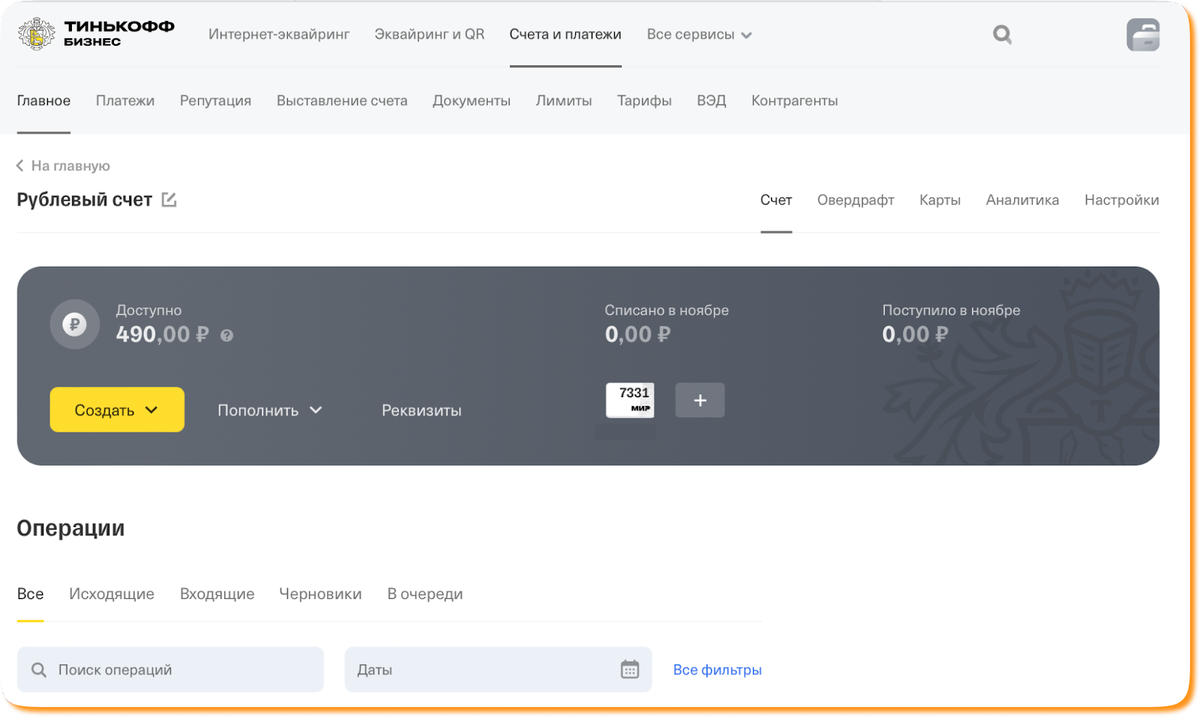The width and height of the screenshot is (1200, 717).
Task: Filter operations by Исходящие
Action: click(x=112, y=594)
